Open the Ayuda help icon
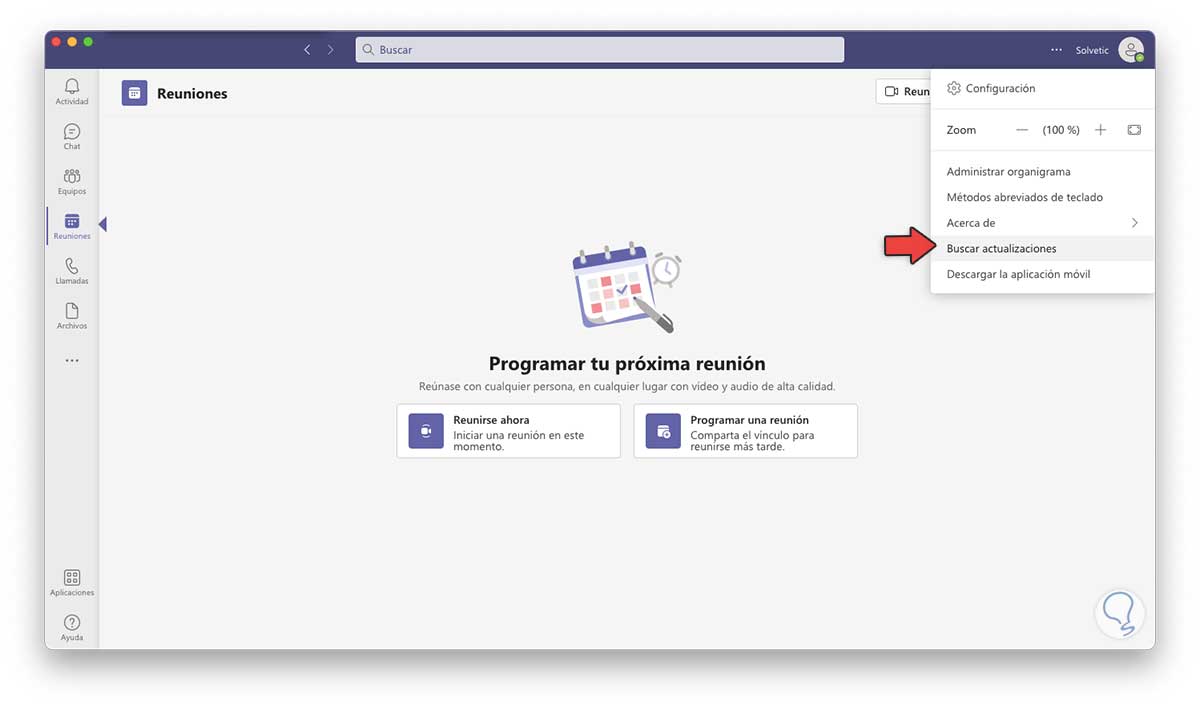Screen dimensions: 1200x709 tap(72, 623)
